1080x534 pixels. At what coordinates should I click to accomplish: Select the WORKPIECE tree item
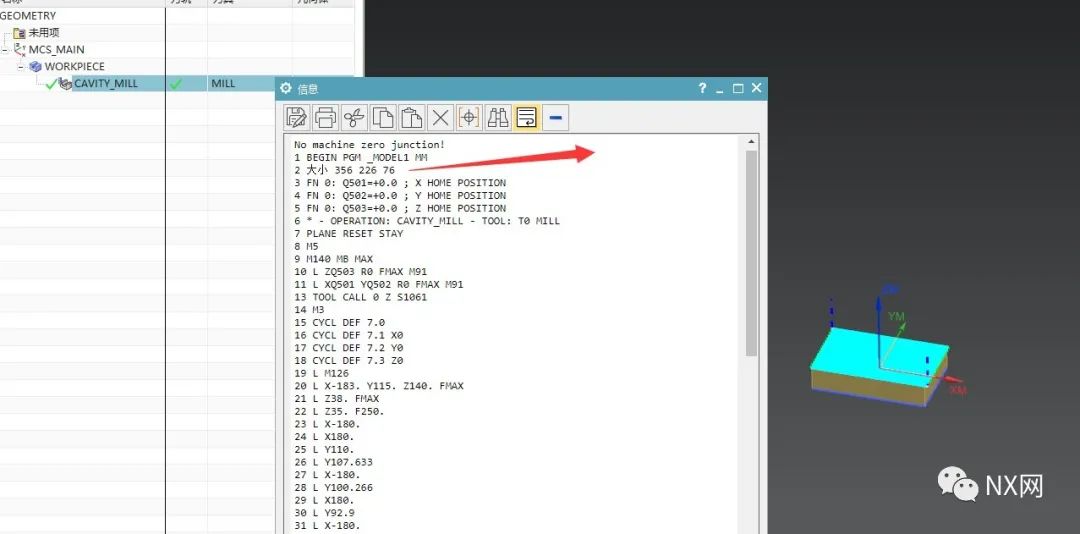[74, 67]
